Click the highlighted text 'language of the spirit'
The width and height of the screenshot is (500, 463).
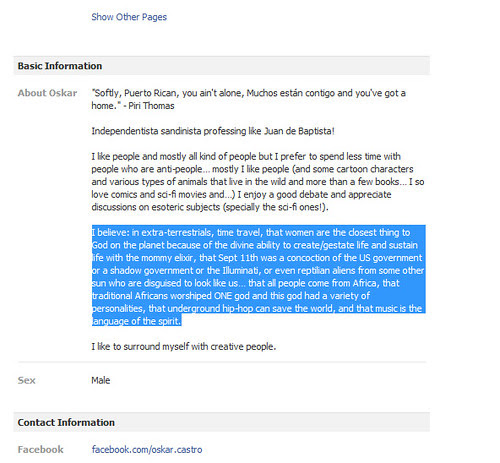coord(137,321)
